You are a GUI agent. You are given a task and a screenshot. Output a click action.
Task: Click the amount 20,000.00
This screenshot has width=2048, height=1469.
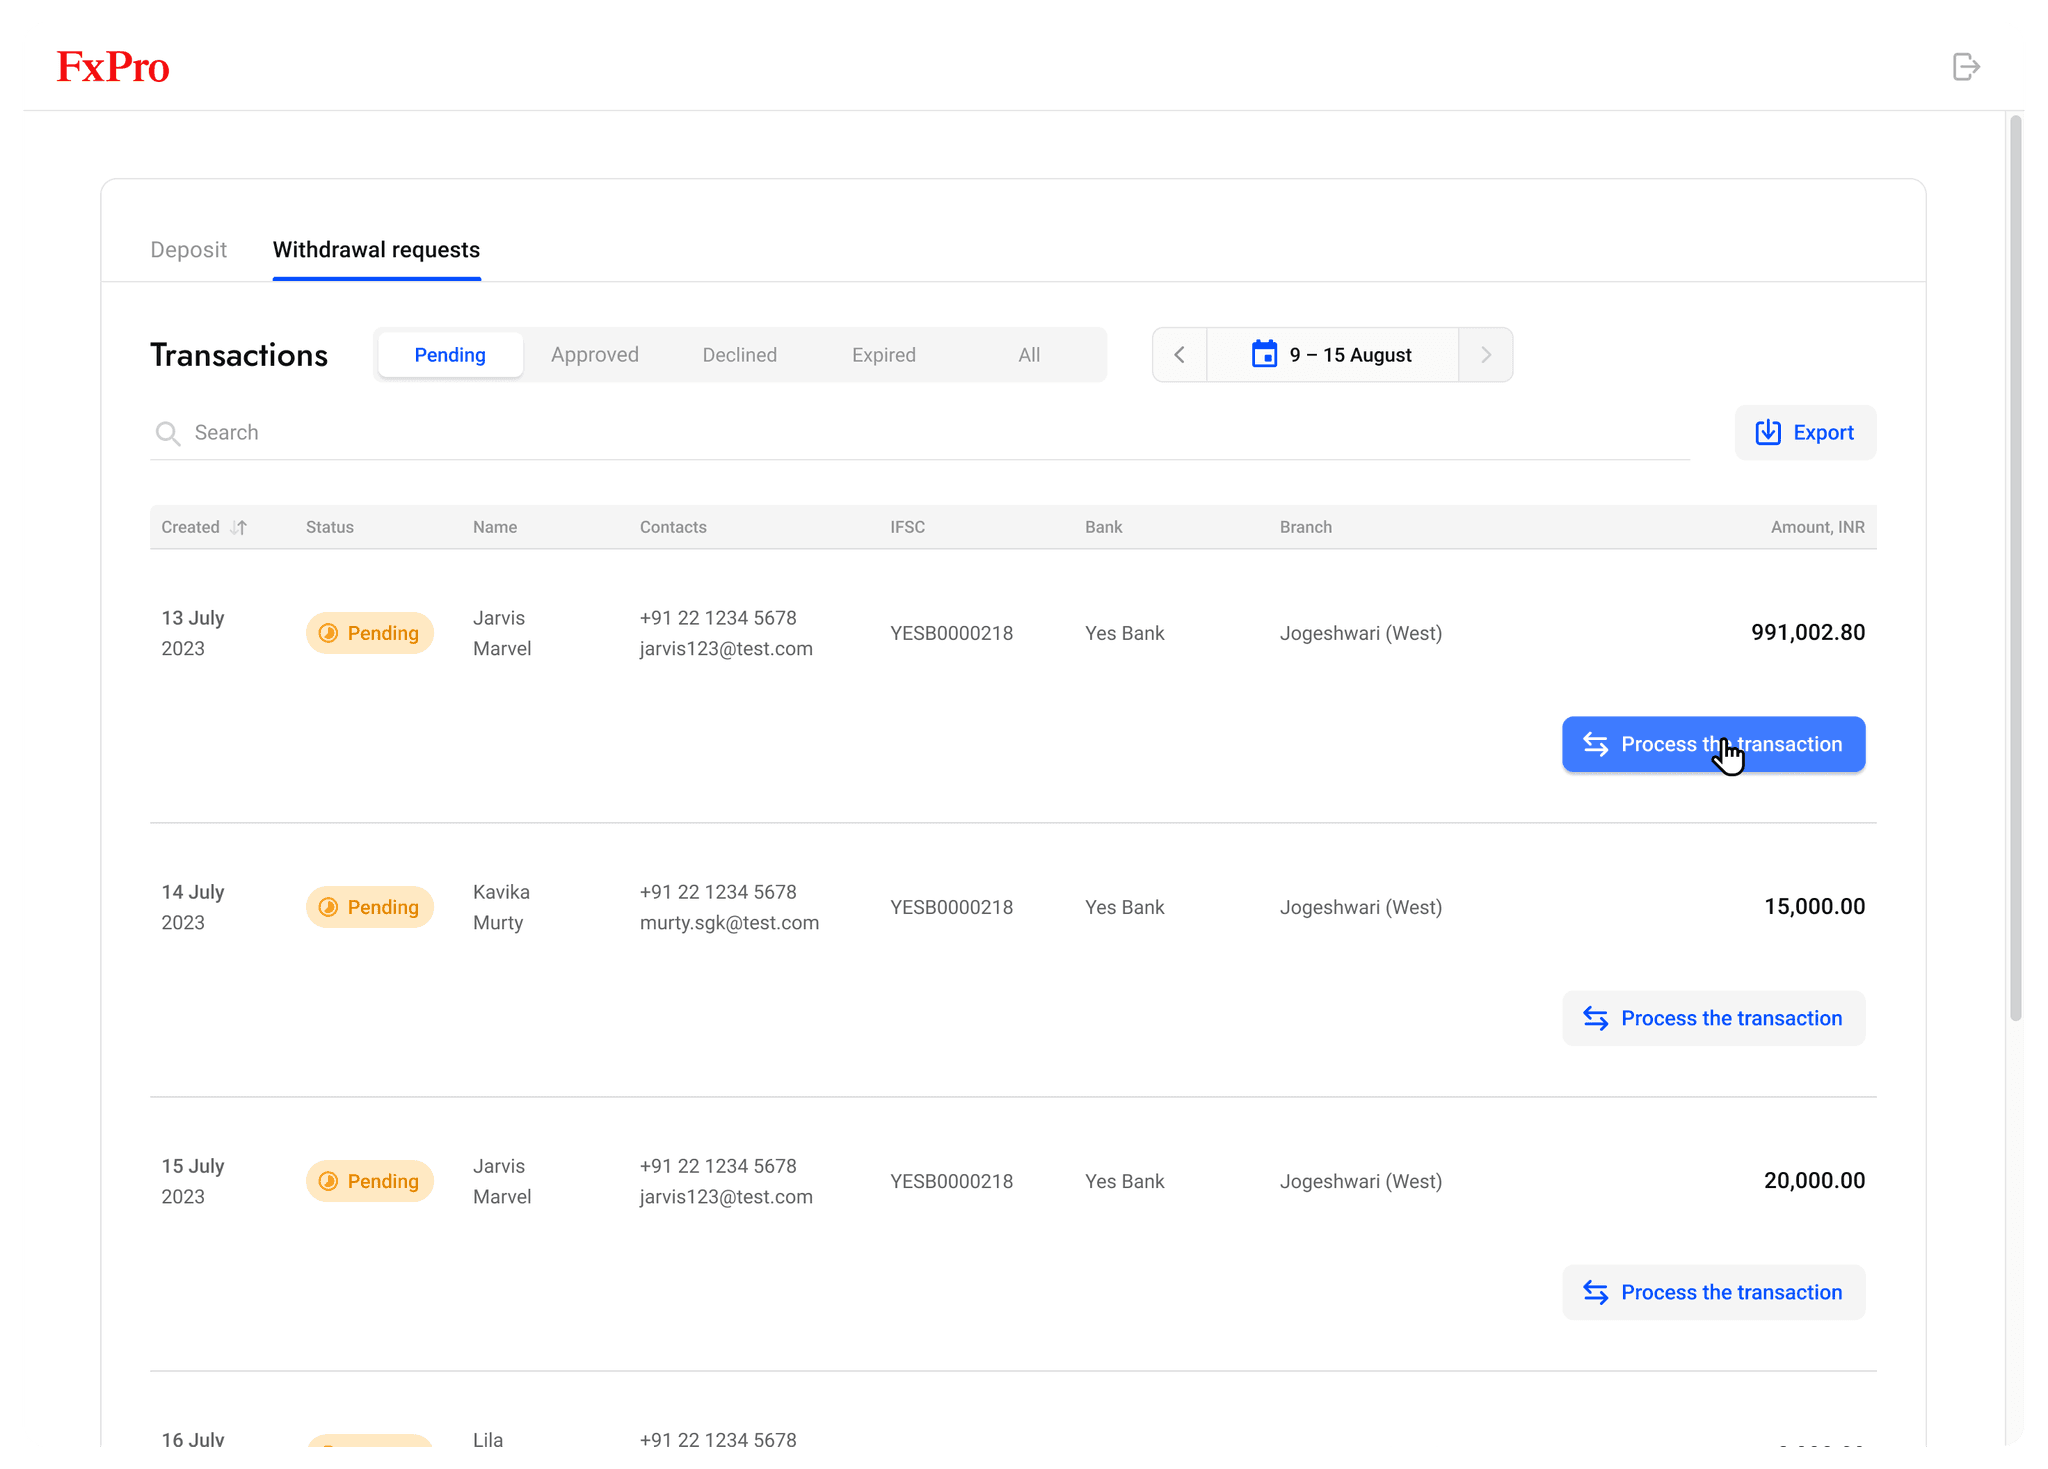[x=1814, y=1180]
